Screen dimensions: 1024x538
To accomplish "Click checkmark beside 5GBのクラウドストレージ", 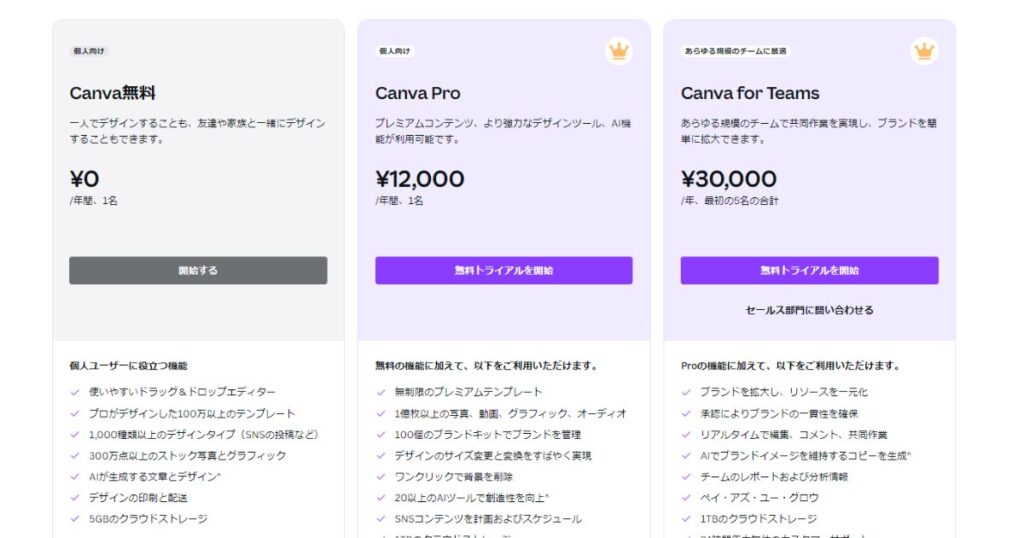I will click(x=75, y=518).
